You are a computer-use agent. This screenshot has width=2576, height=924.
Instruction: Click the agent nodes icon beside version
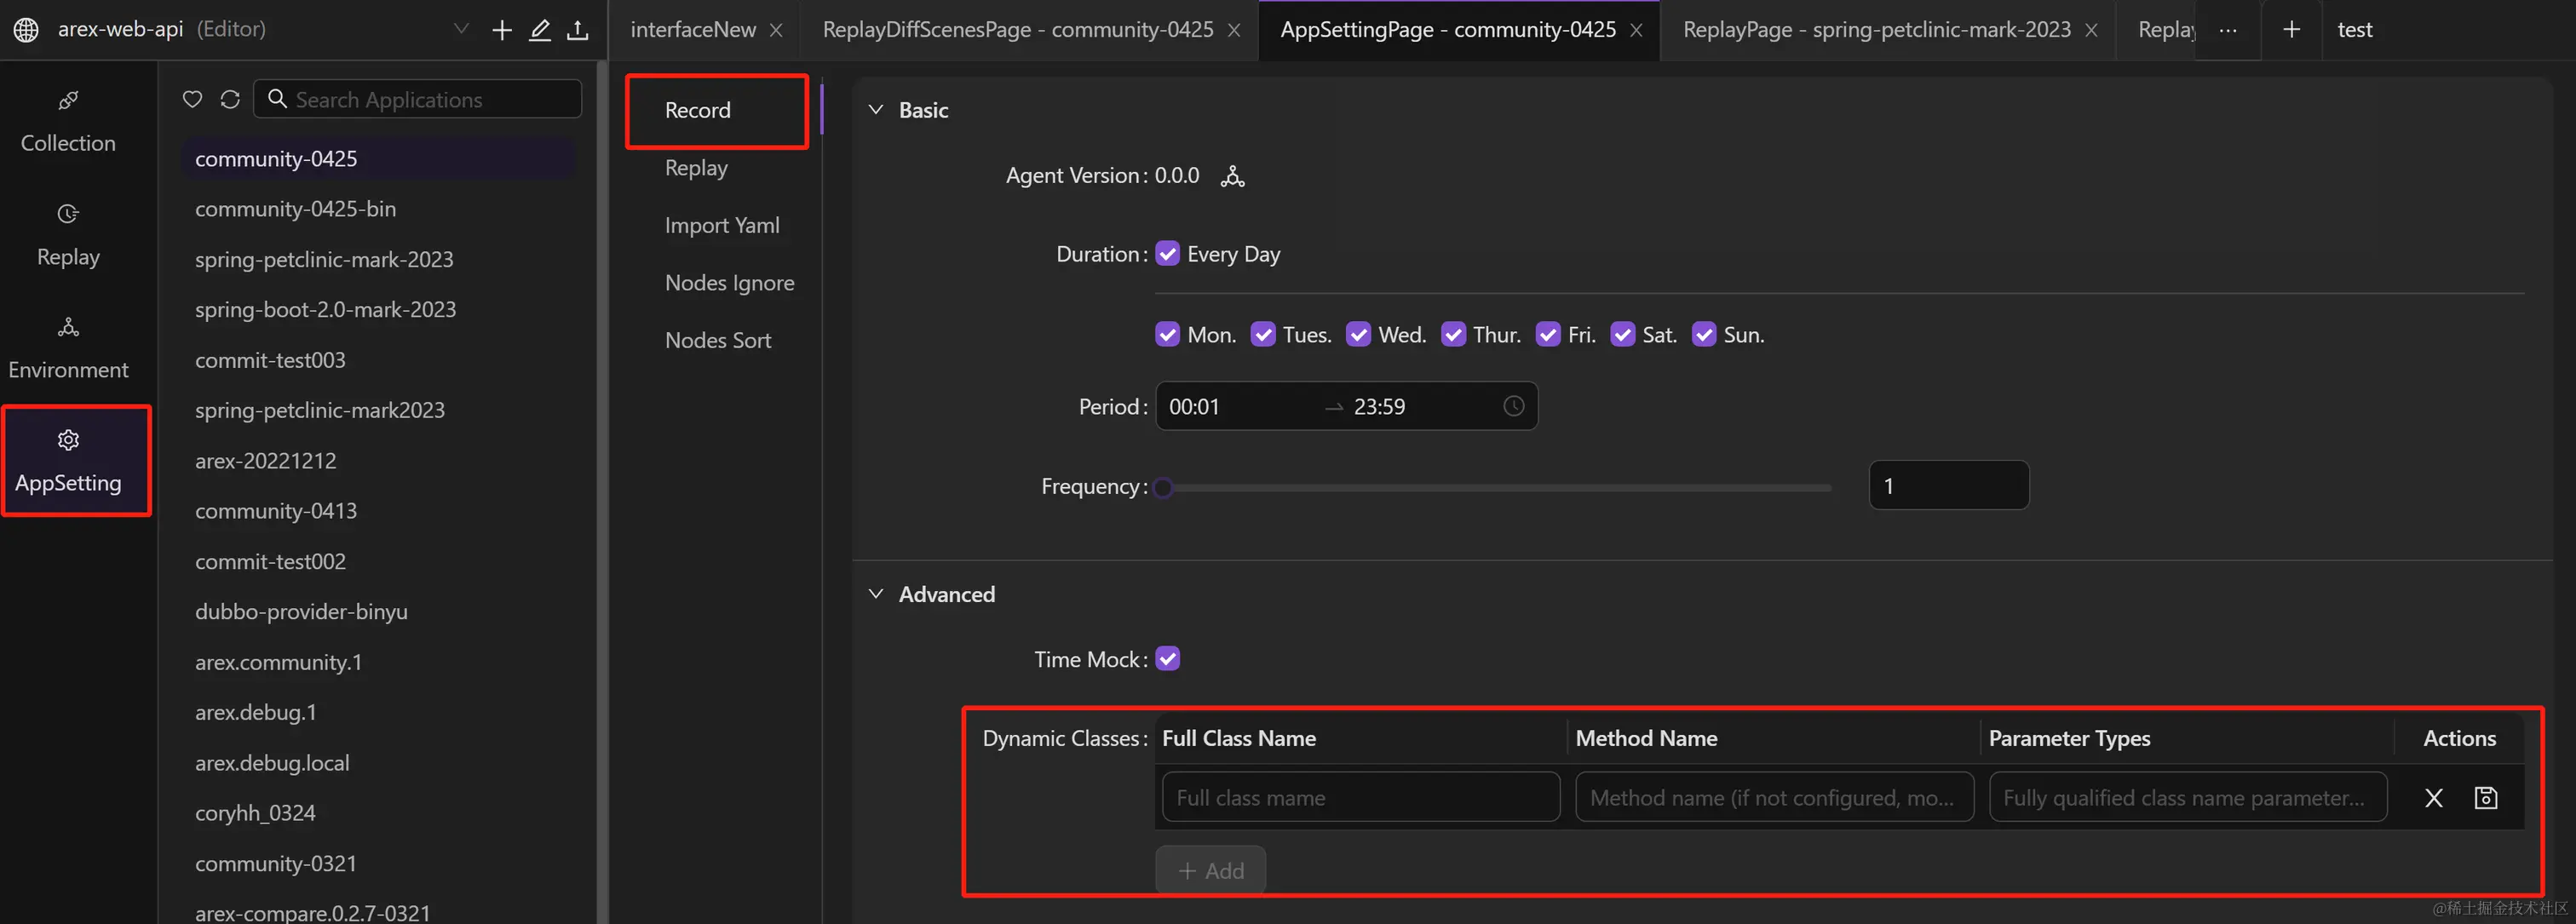tap(1232, 176)
